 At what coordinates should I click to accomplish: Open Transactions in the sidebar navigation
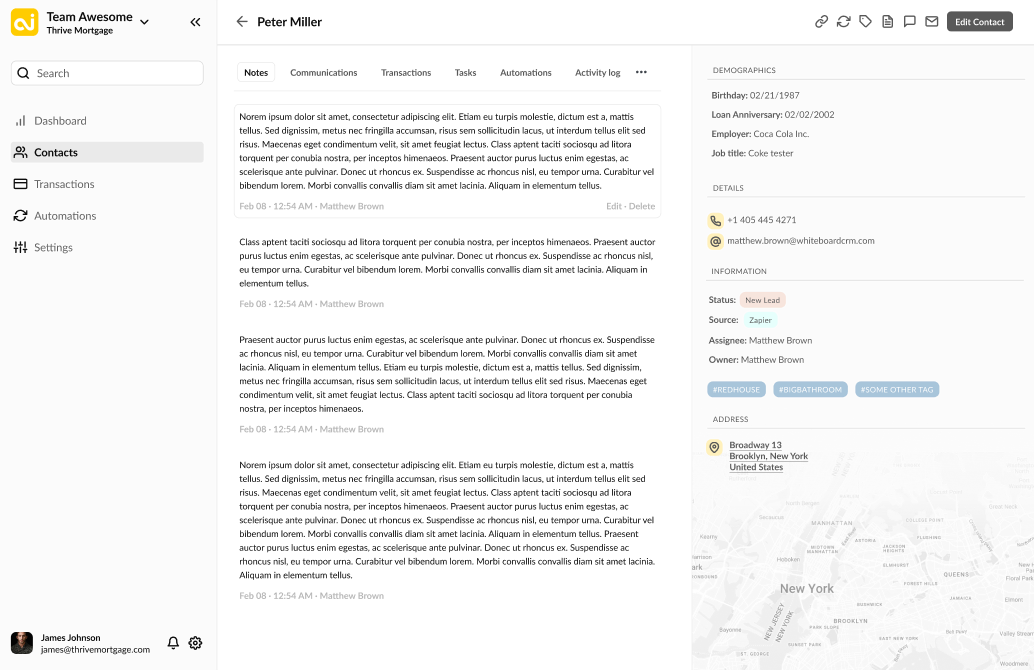point(64,184)
